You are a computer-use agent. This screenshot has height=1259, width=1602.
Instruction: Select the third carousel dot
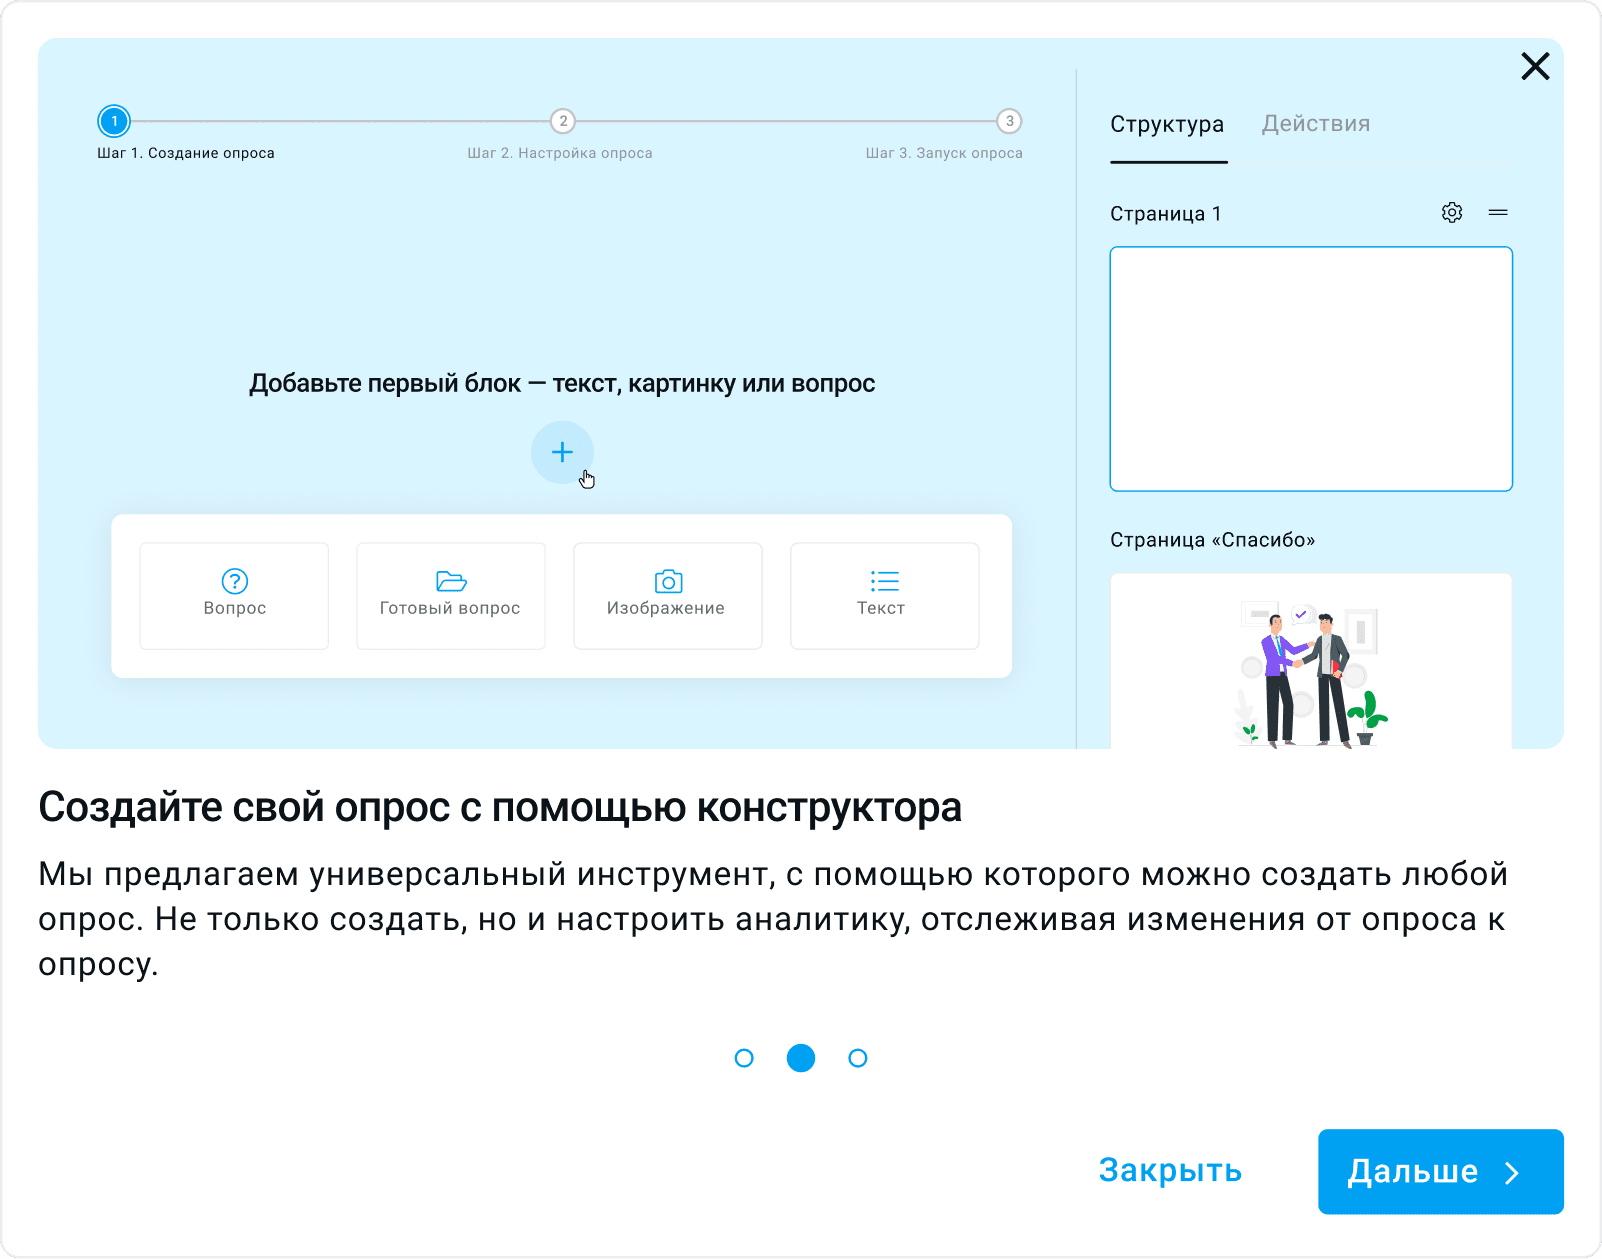point(858,1058)
